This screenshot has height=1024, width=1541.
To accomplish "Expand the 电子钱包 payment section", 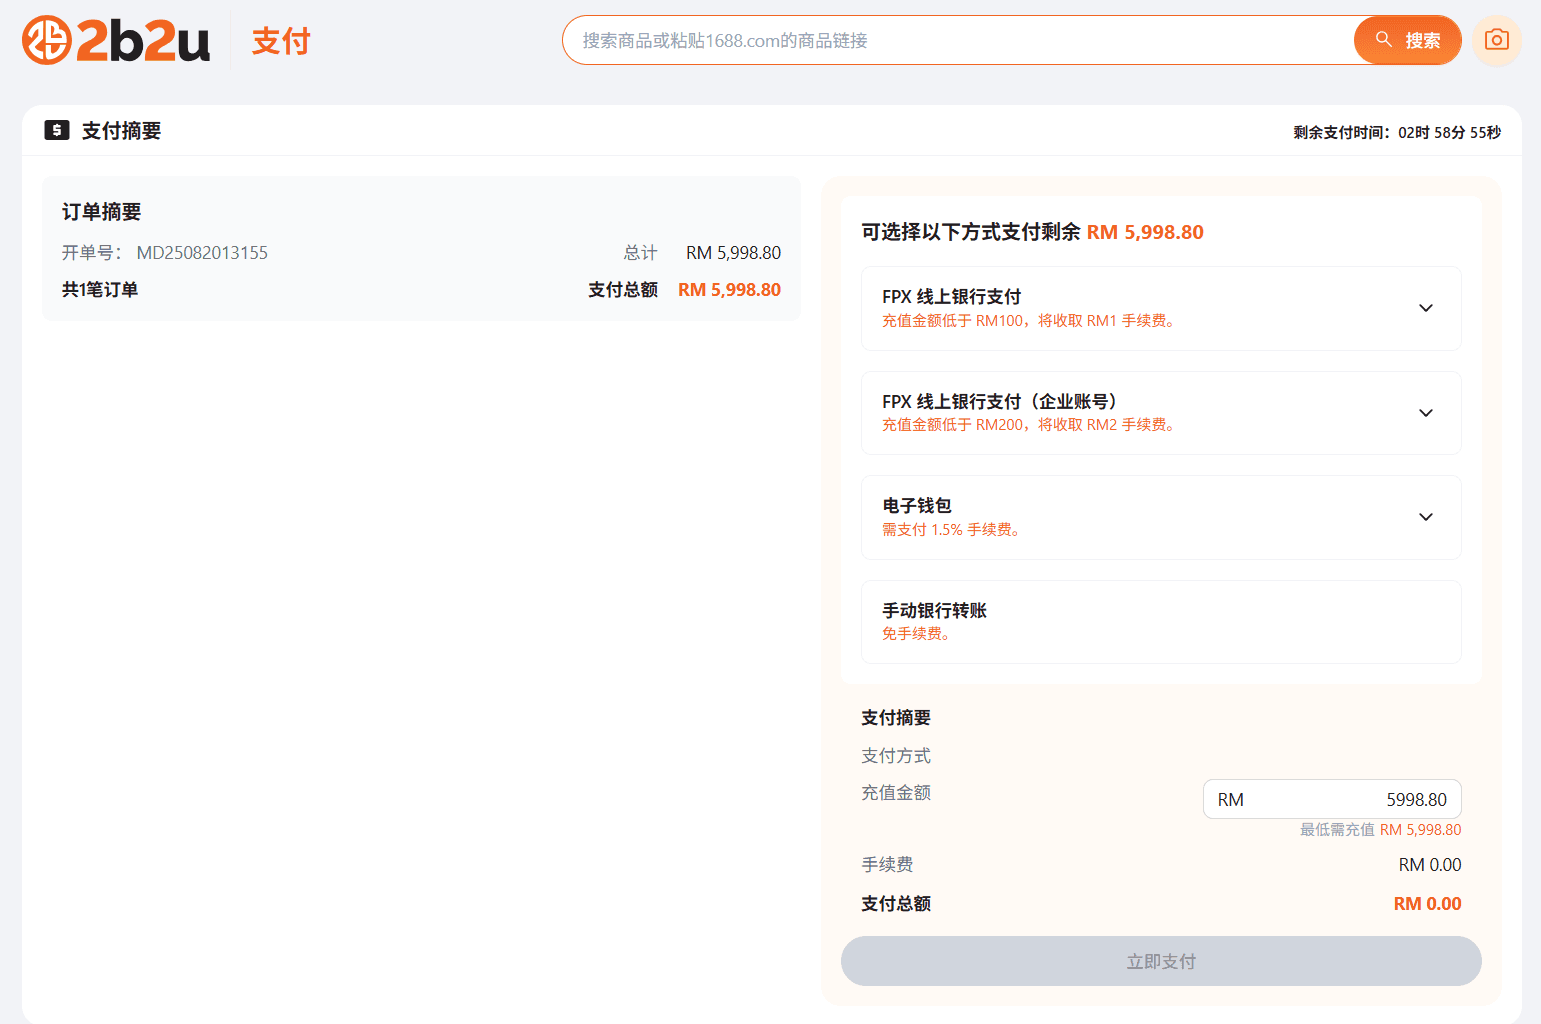I will tap(1426, 517).
